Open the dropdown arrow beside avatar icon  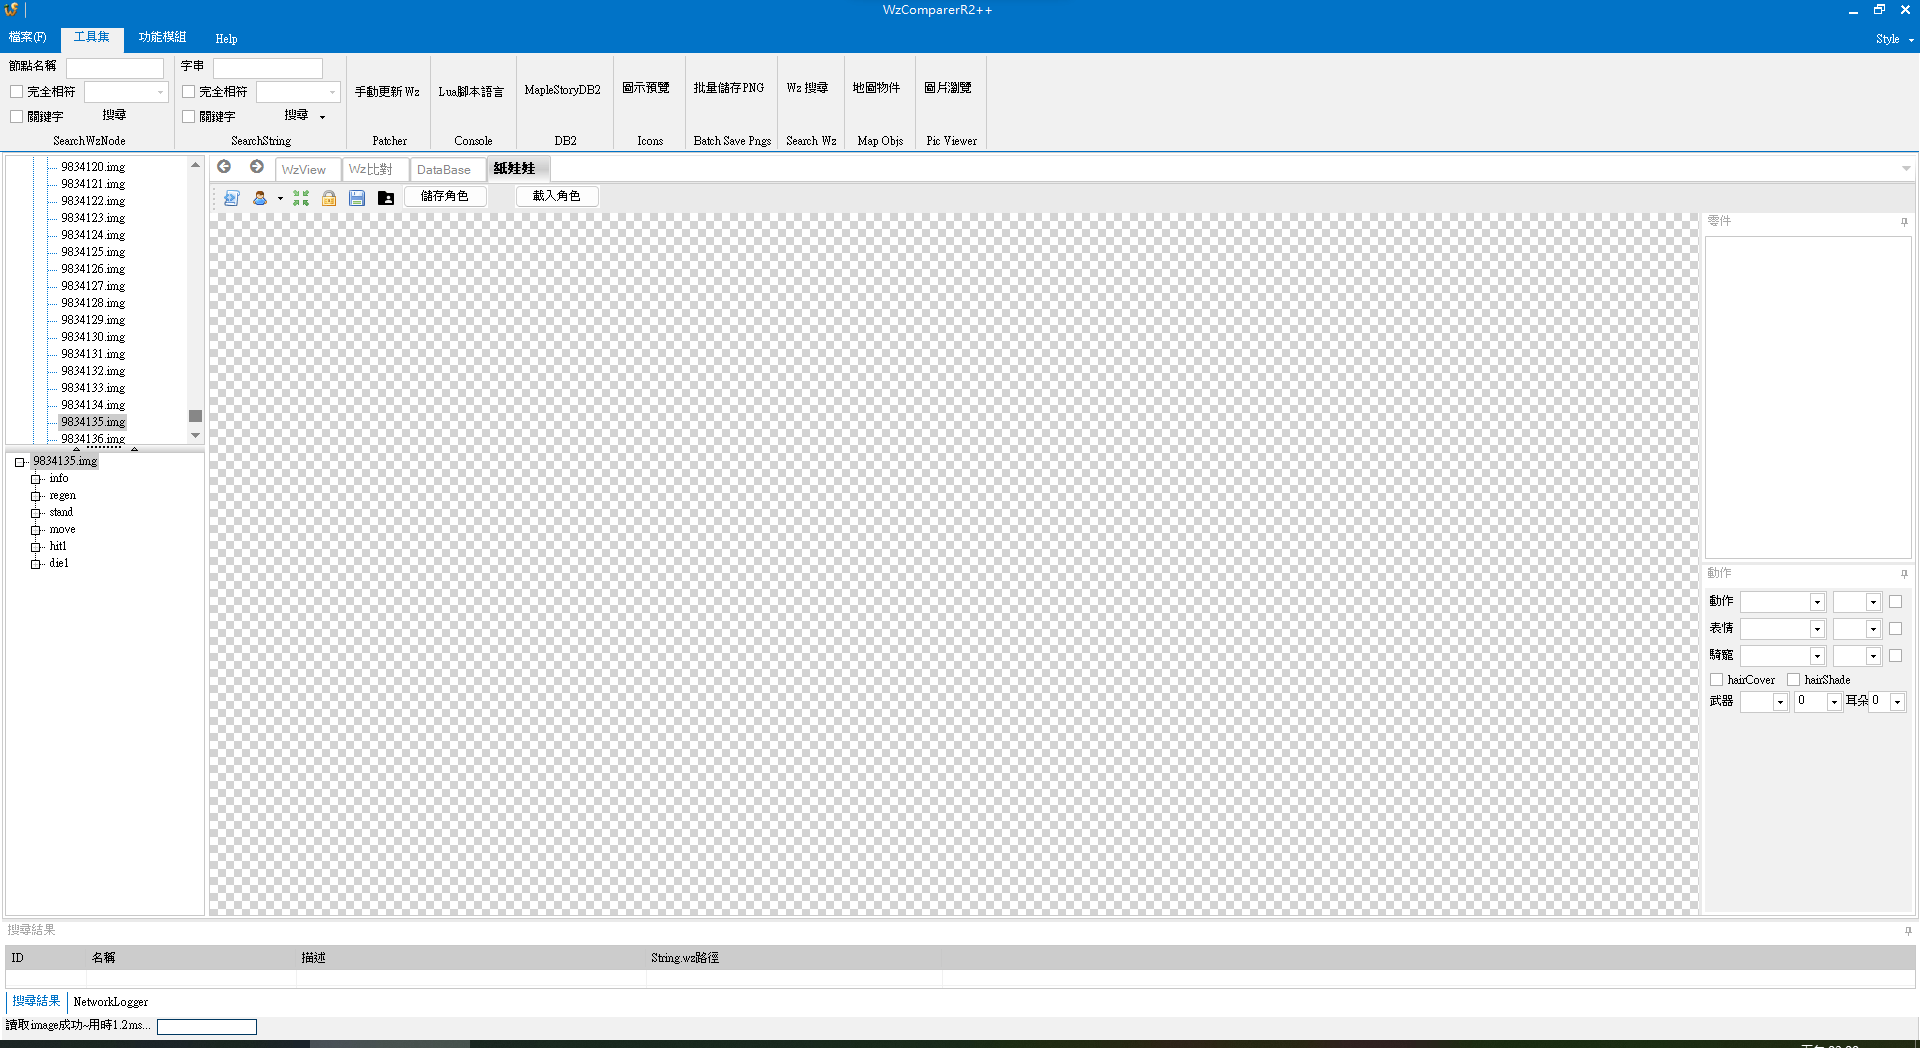280,198
